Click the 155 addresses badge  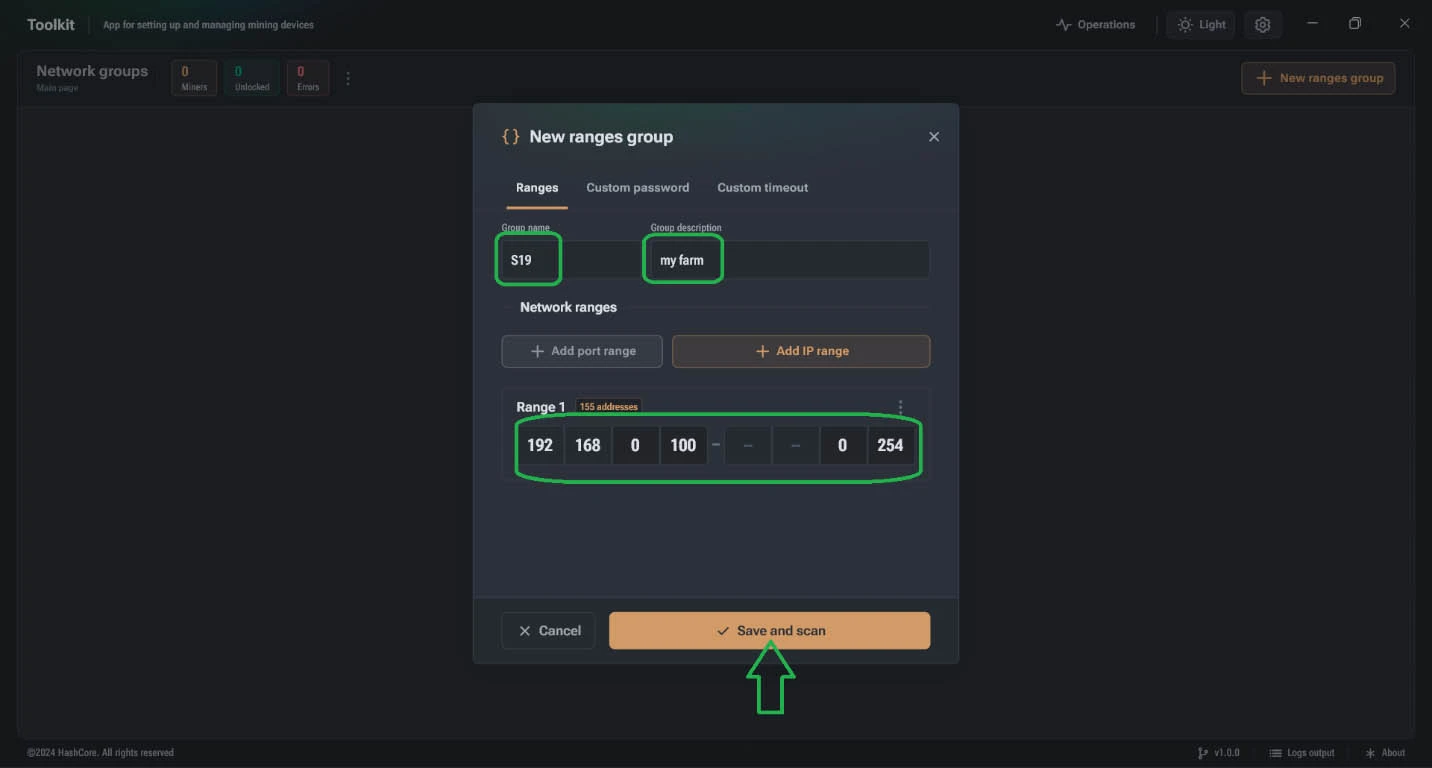click(x=608, y=407)
